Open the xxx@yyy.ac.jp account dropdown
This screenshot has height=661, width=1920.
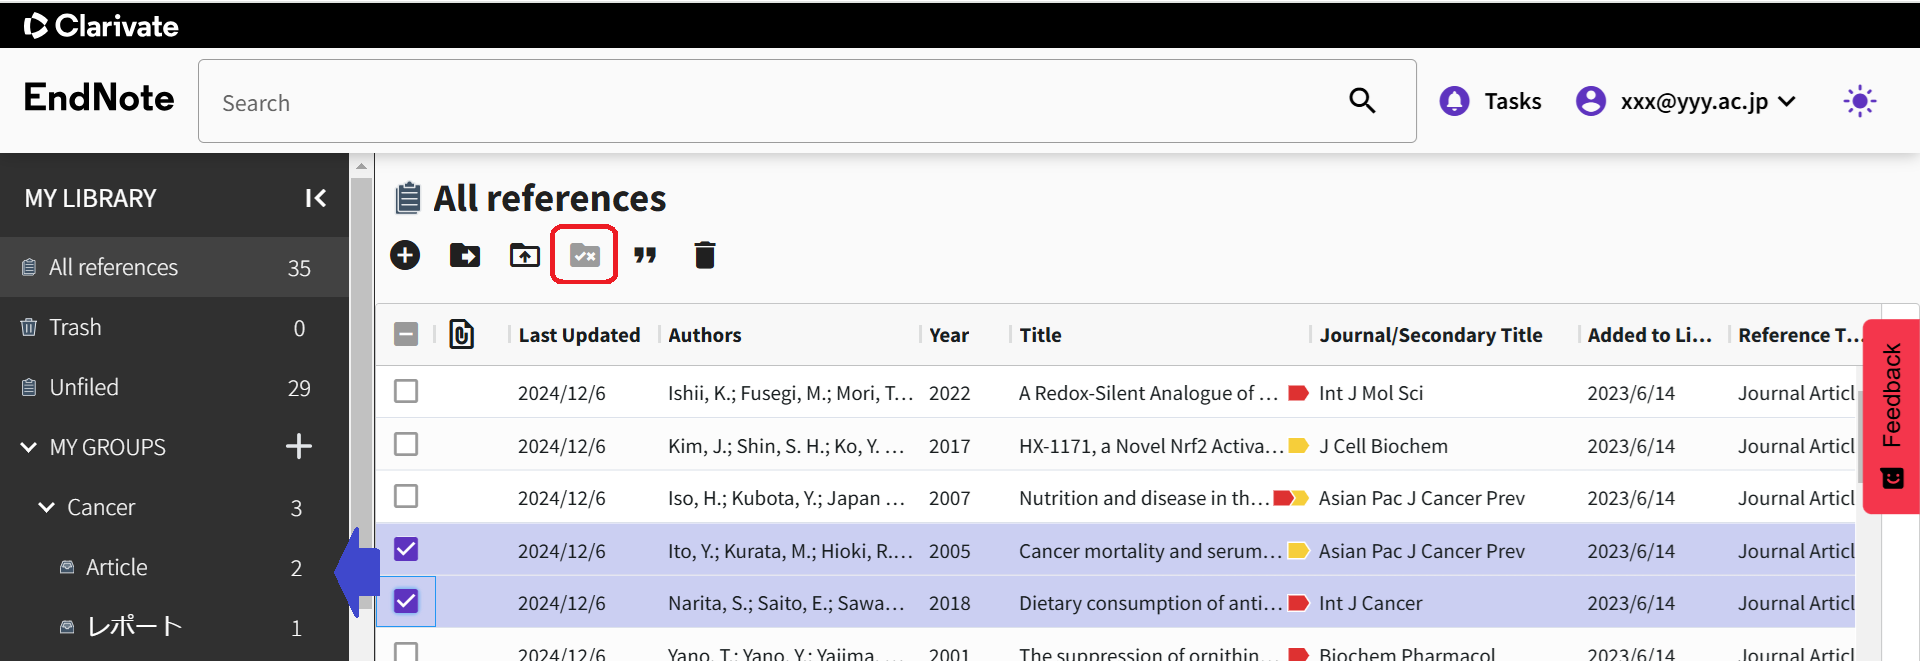click(1688, 101)
